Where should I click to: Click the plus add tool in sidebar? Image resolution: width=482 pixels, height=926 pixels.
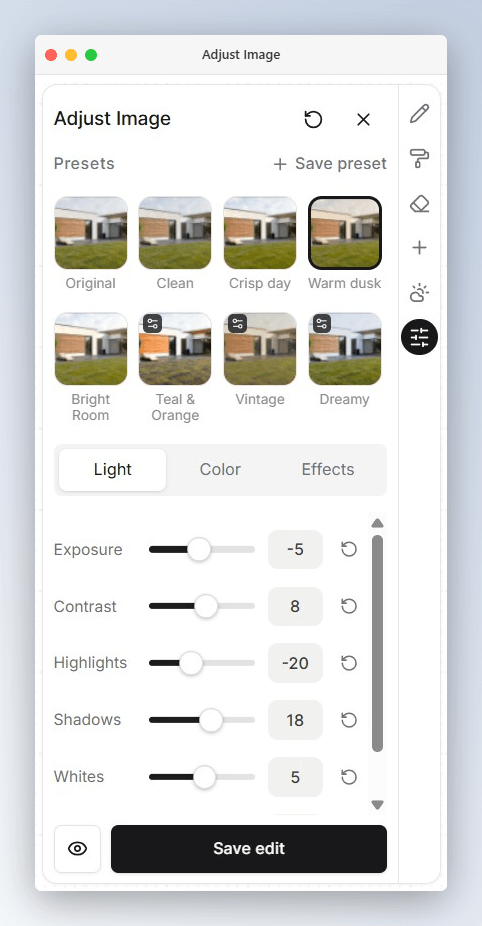click(419, 247)
